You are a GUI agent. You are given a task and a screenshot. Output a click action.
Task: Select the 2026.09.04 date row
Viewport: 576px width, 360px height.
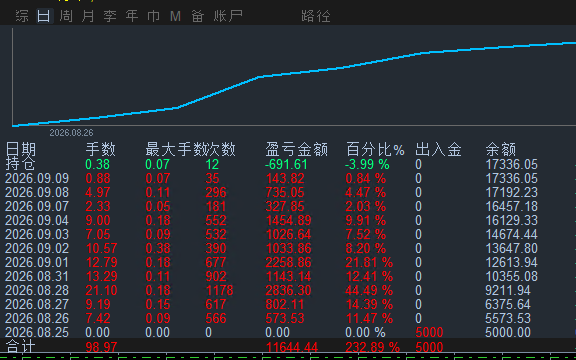(37, 220)
